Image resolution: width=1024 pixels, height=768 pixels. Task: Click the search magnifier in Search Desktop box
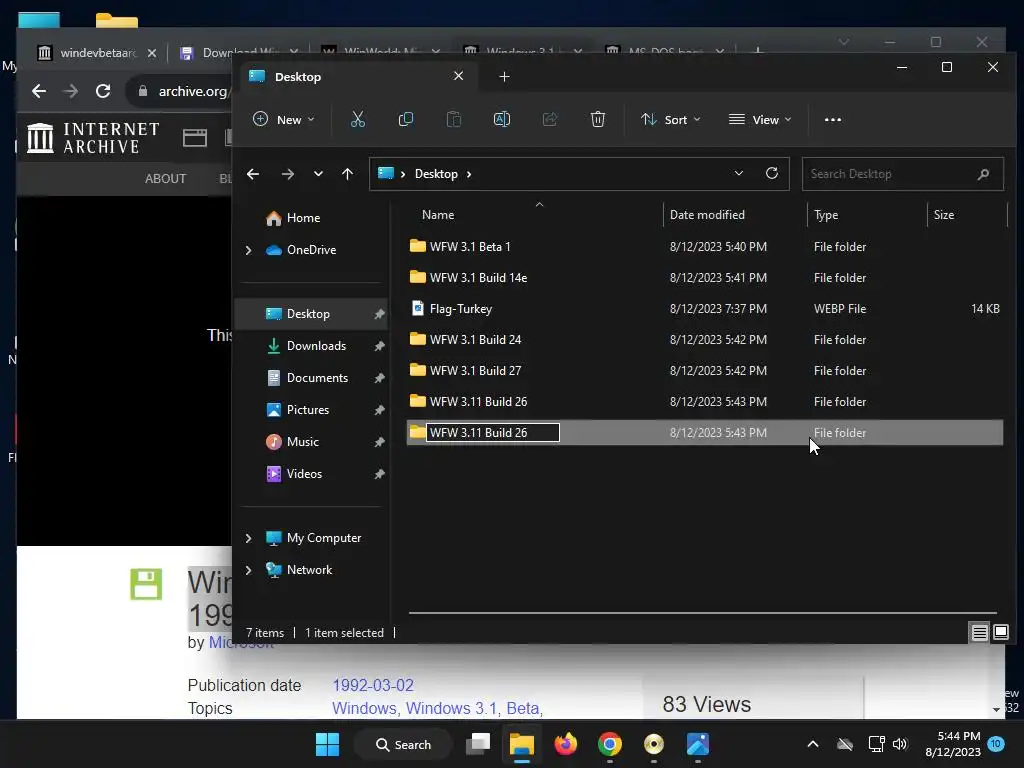pyautogui.click(x=984, y=174)
